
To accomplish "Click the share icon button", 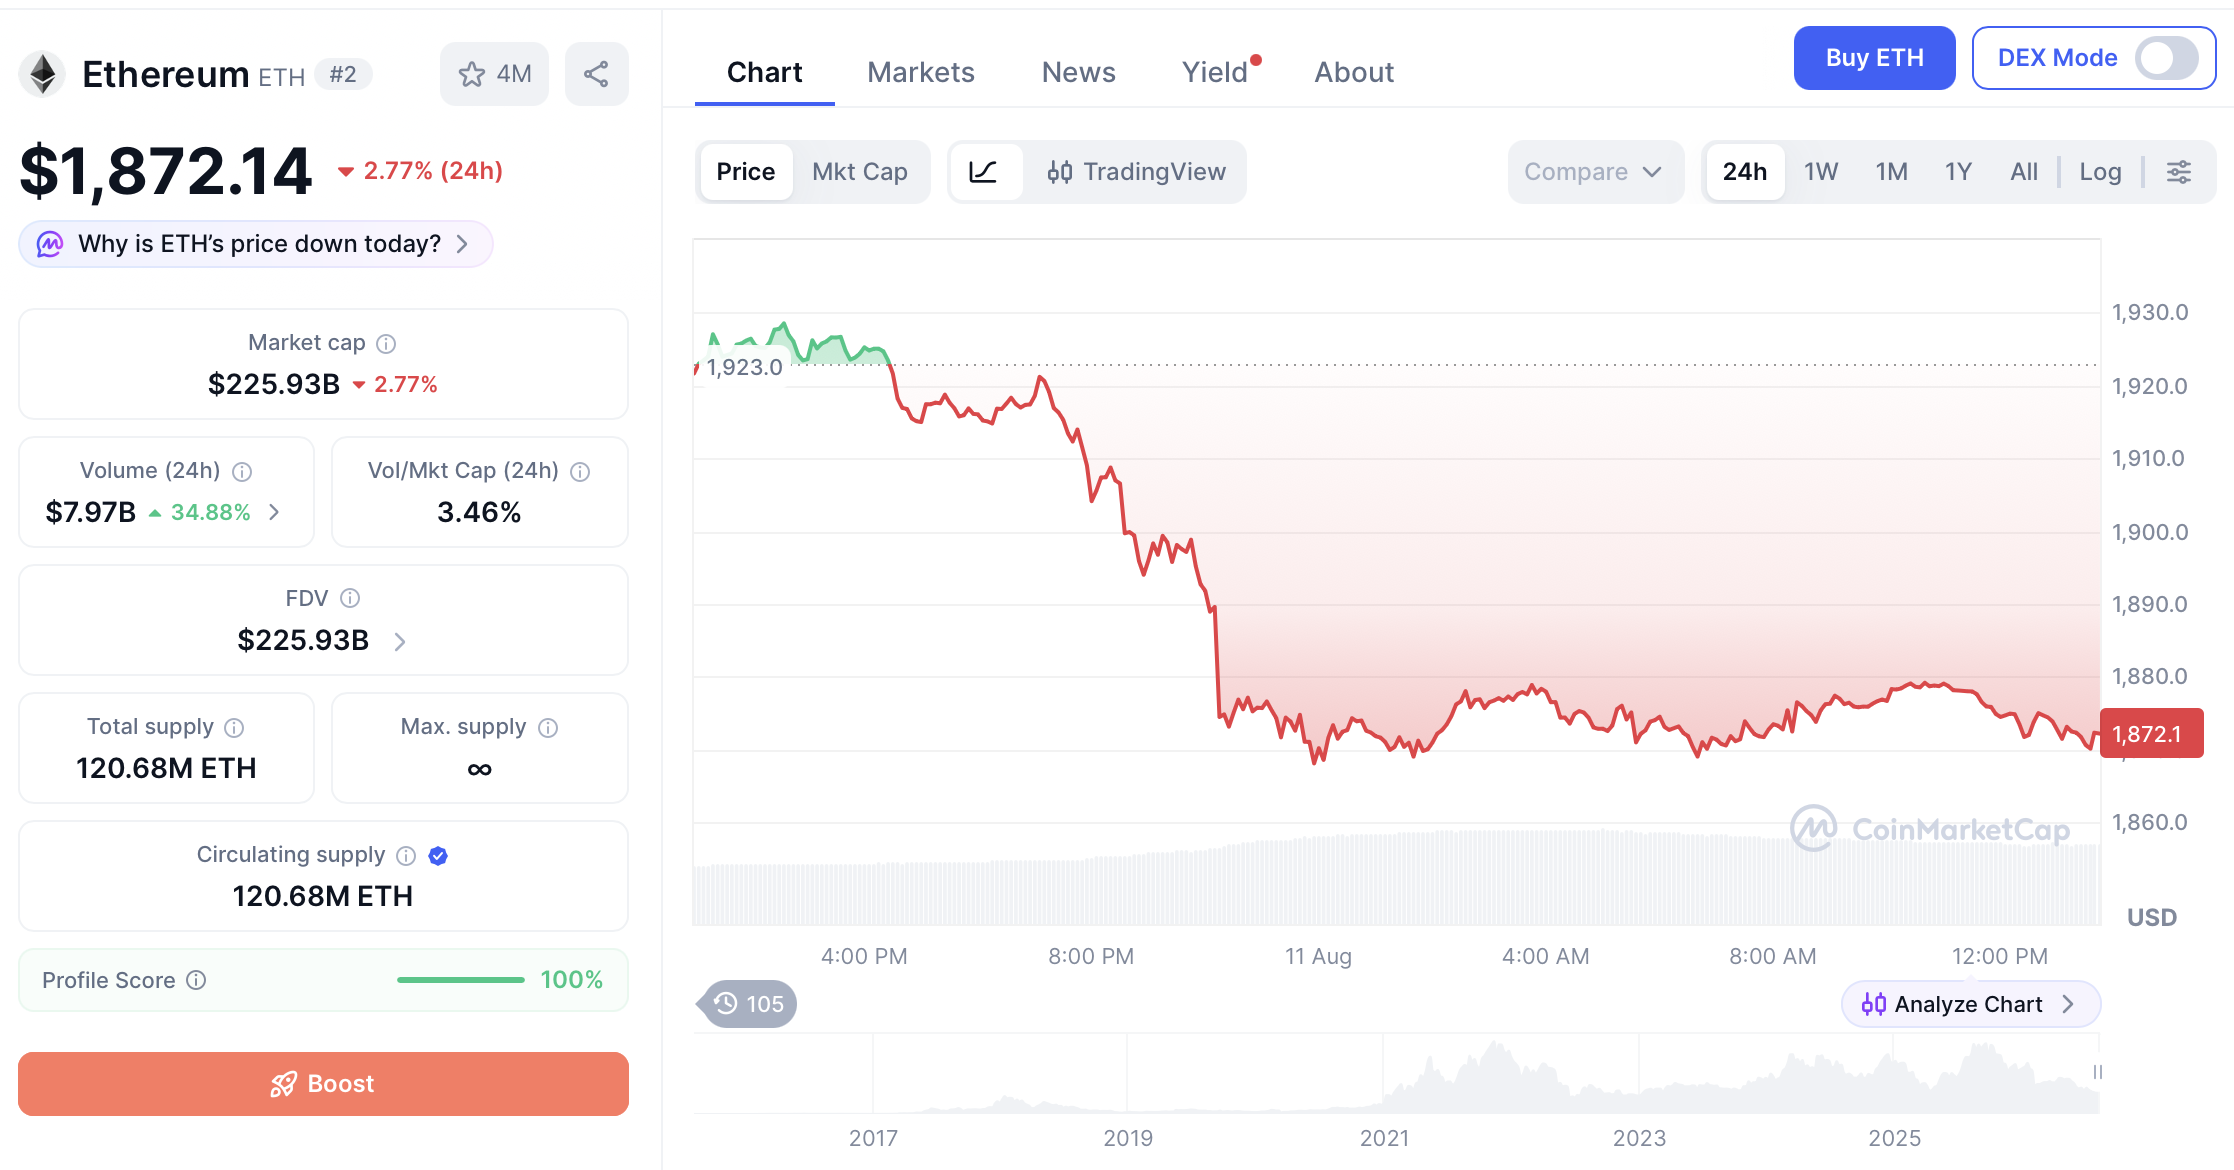I will [596, 74].
